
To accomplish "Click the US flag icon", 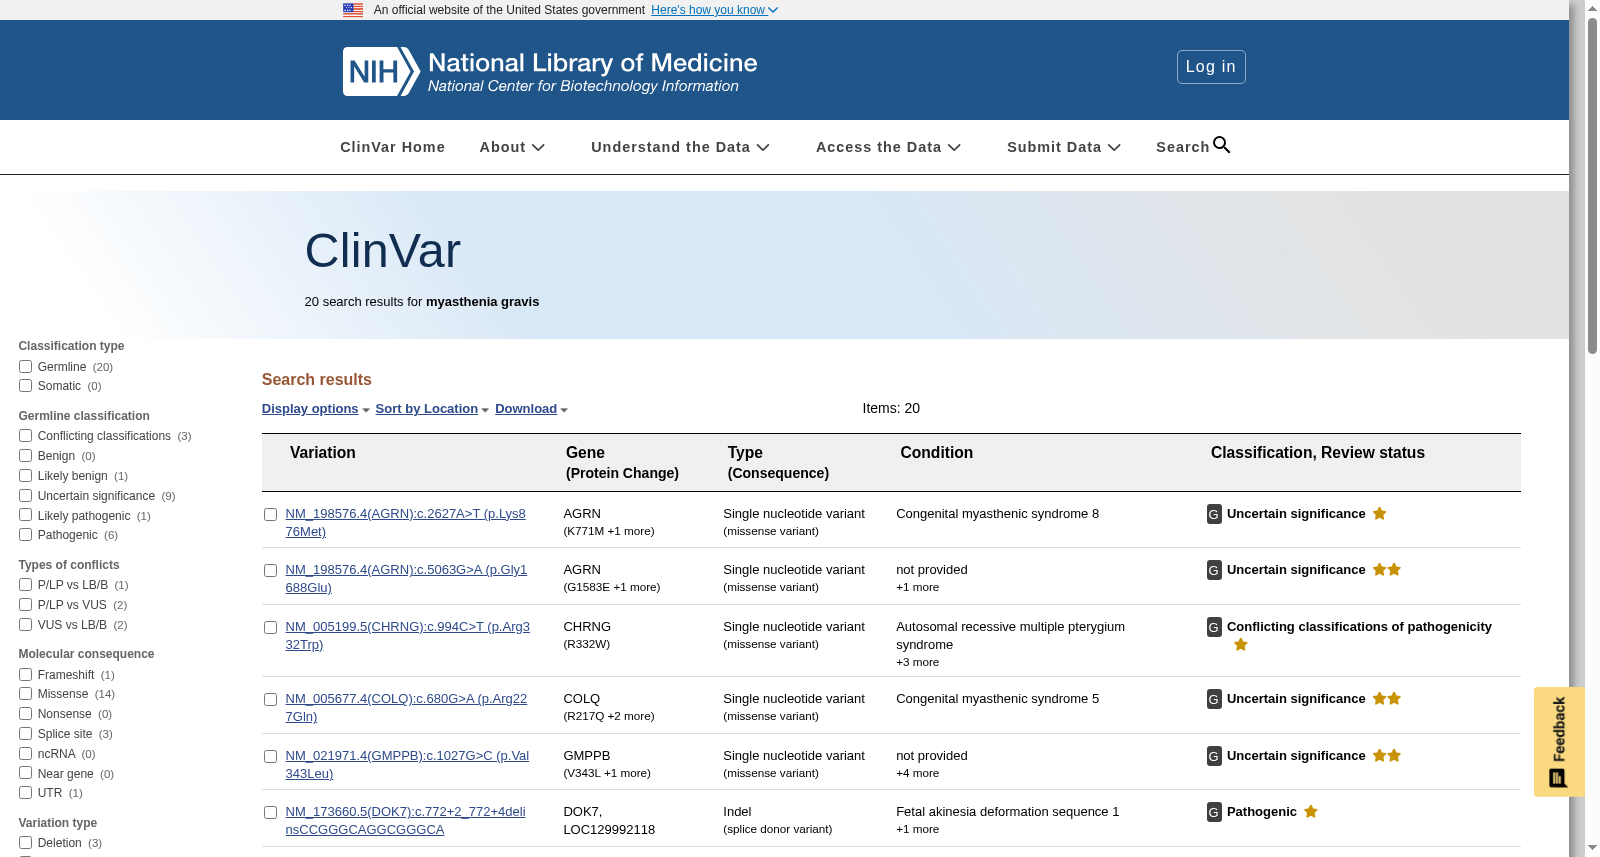I will coord(353,10).
